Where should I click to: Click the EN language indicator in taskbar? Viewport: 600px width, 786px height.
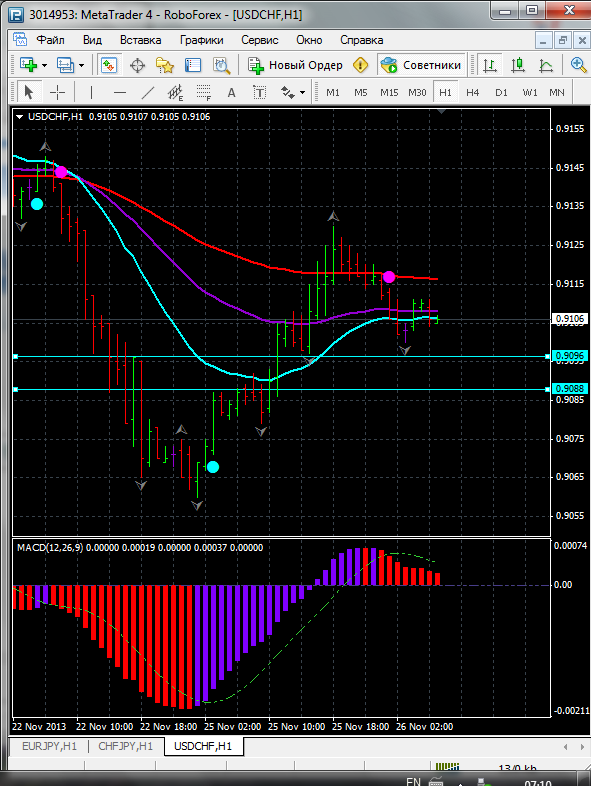pyautogui.click(x=413, y=781)
